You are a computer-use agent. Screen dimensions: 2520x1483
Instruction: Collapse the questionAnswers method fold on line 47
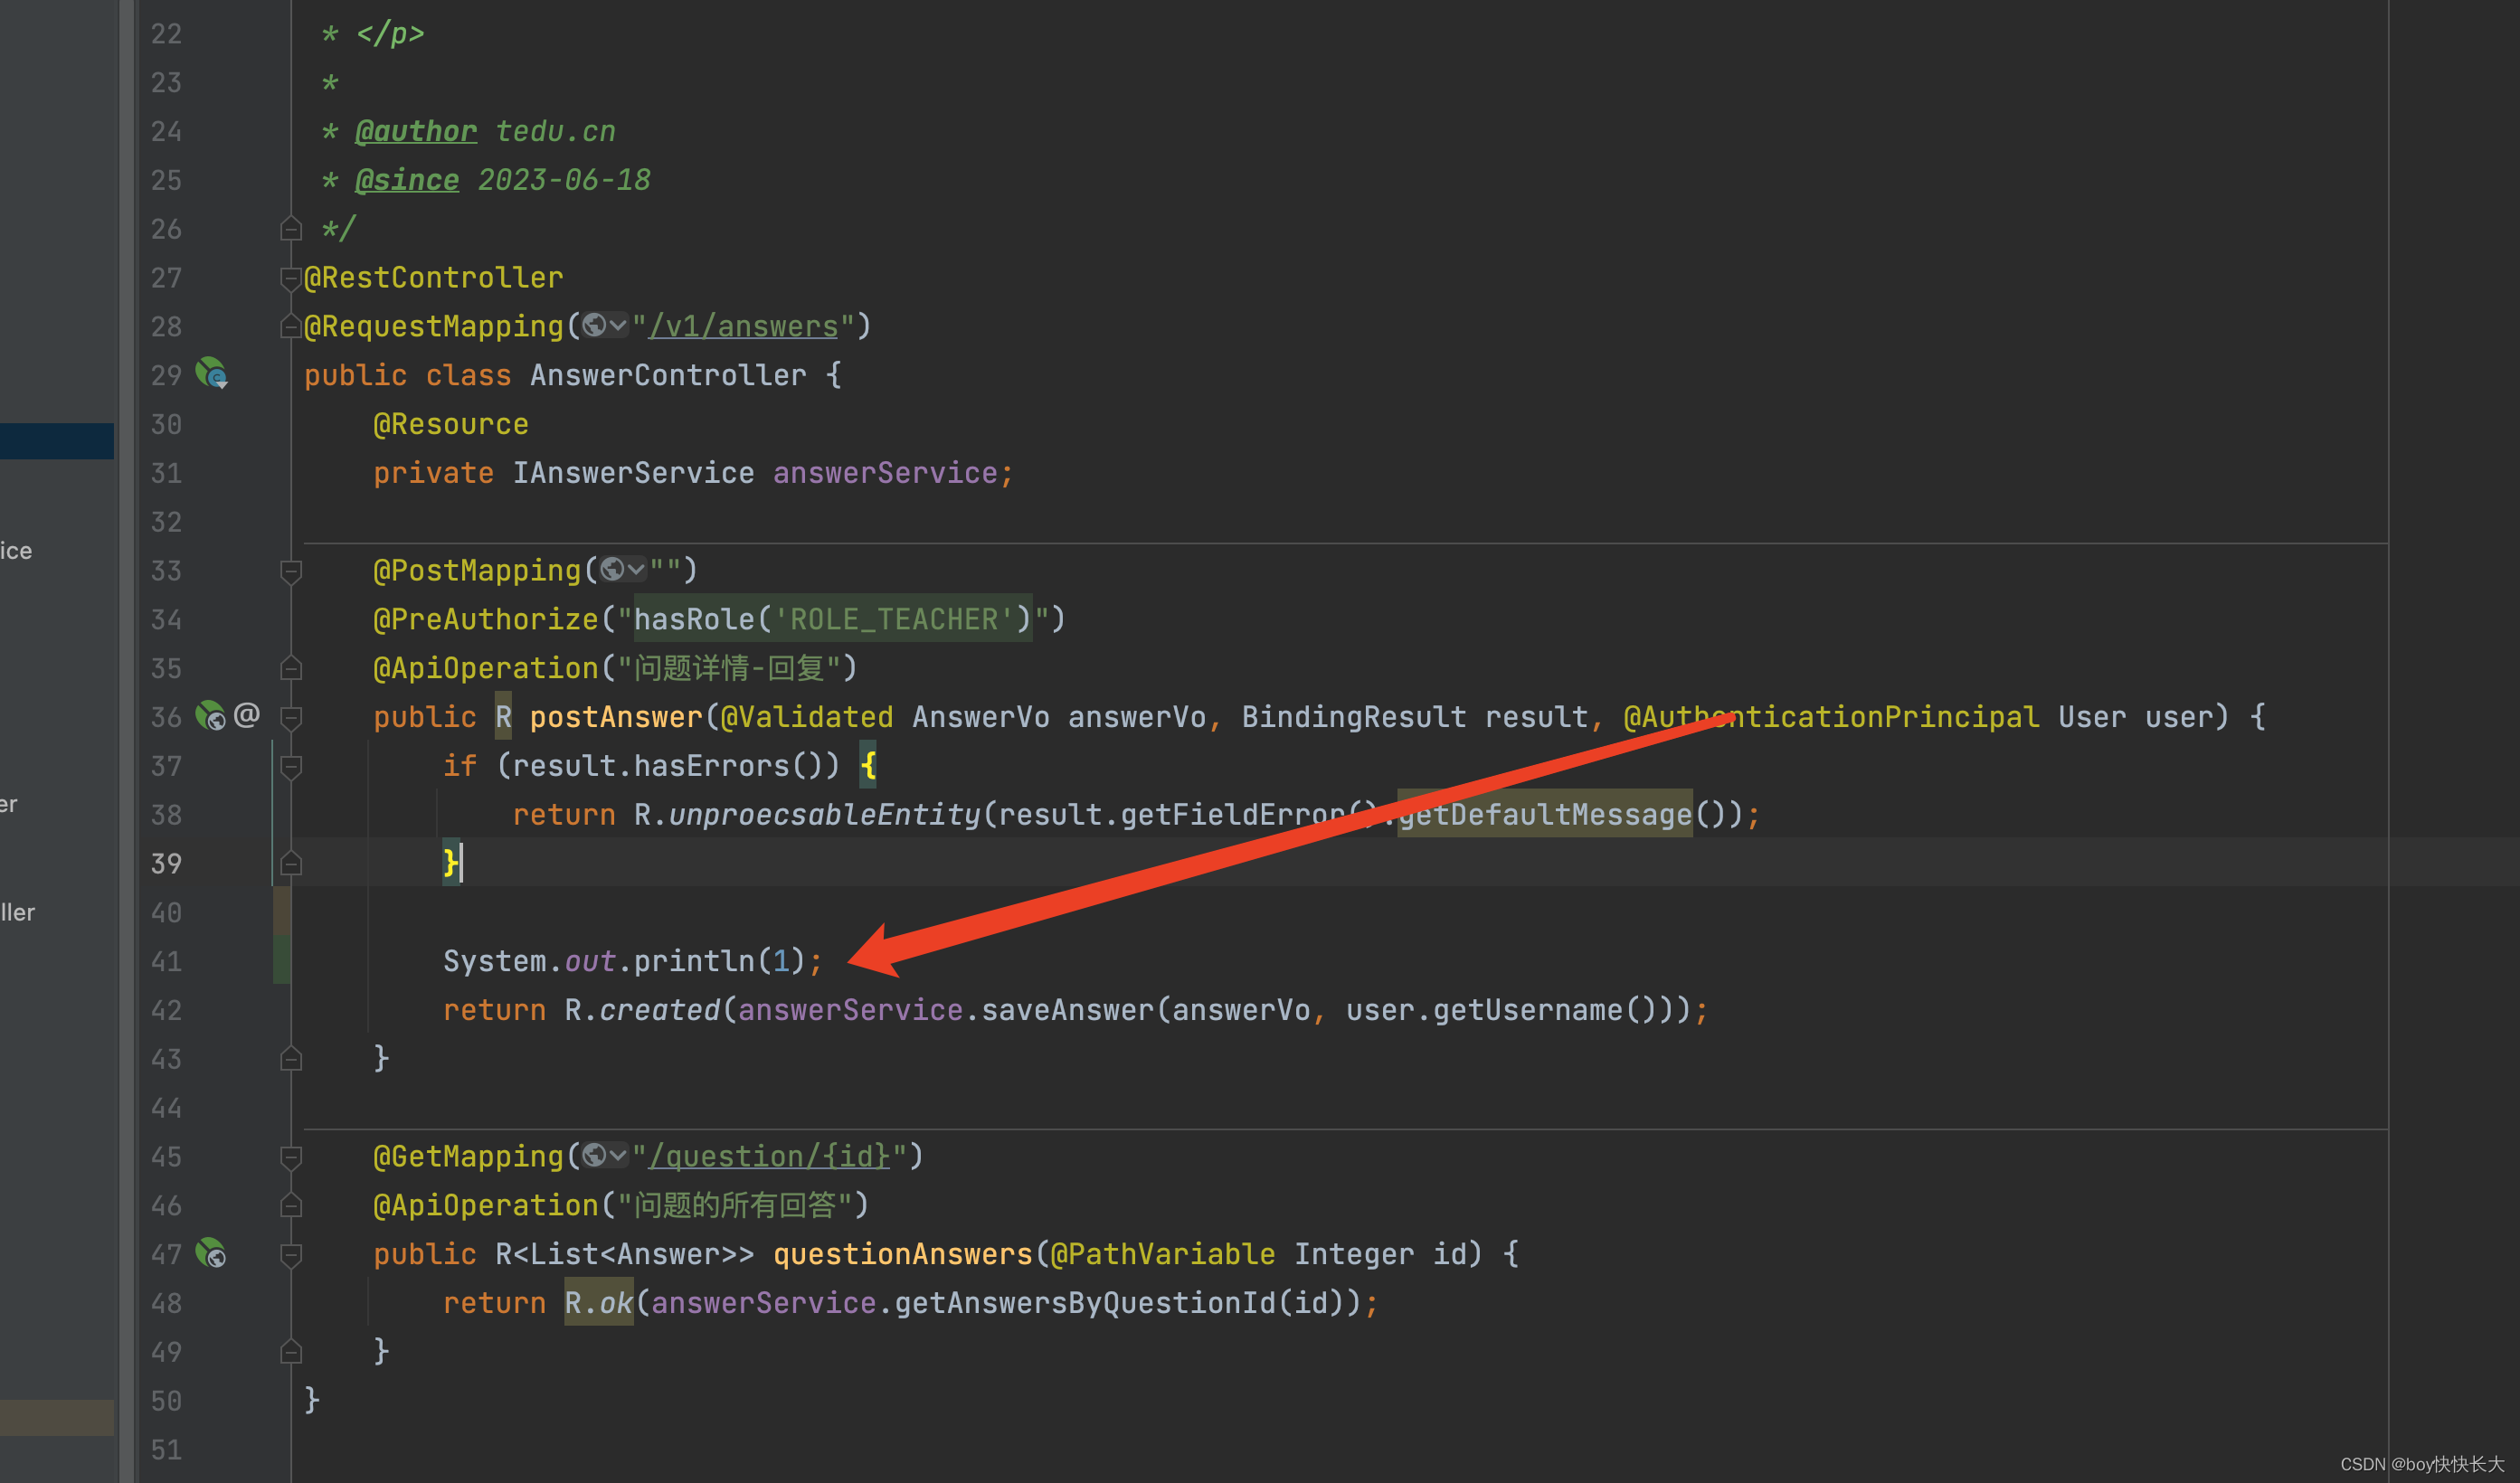click(291, 1254)
